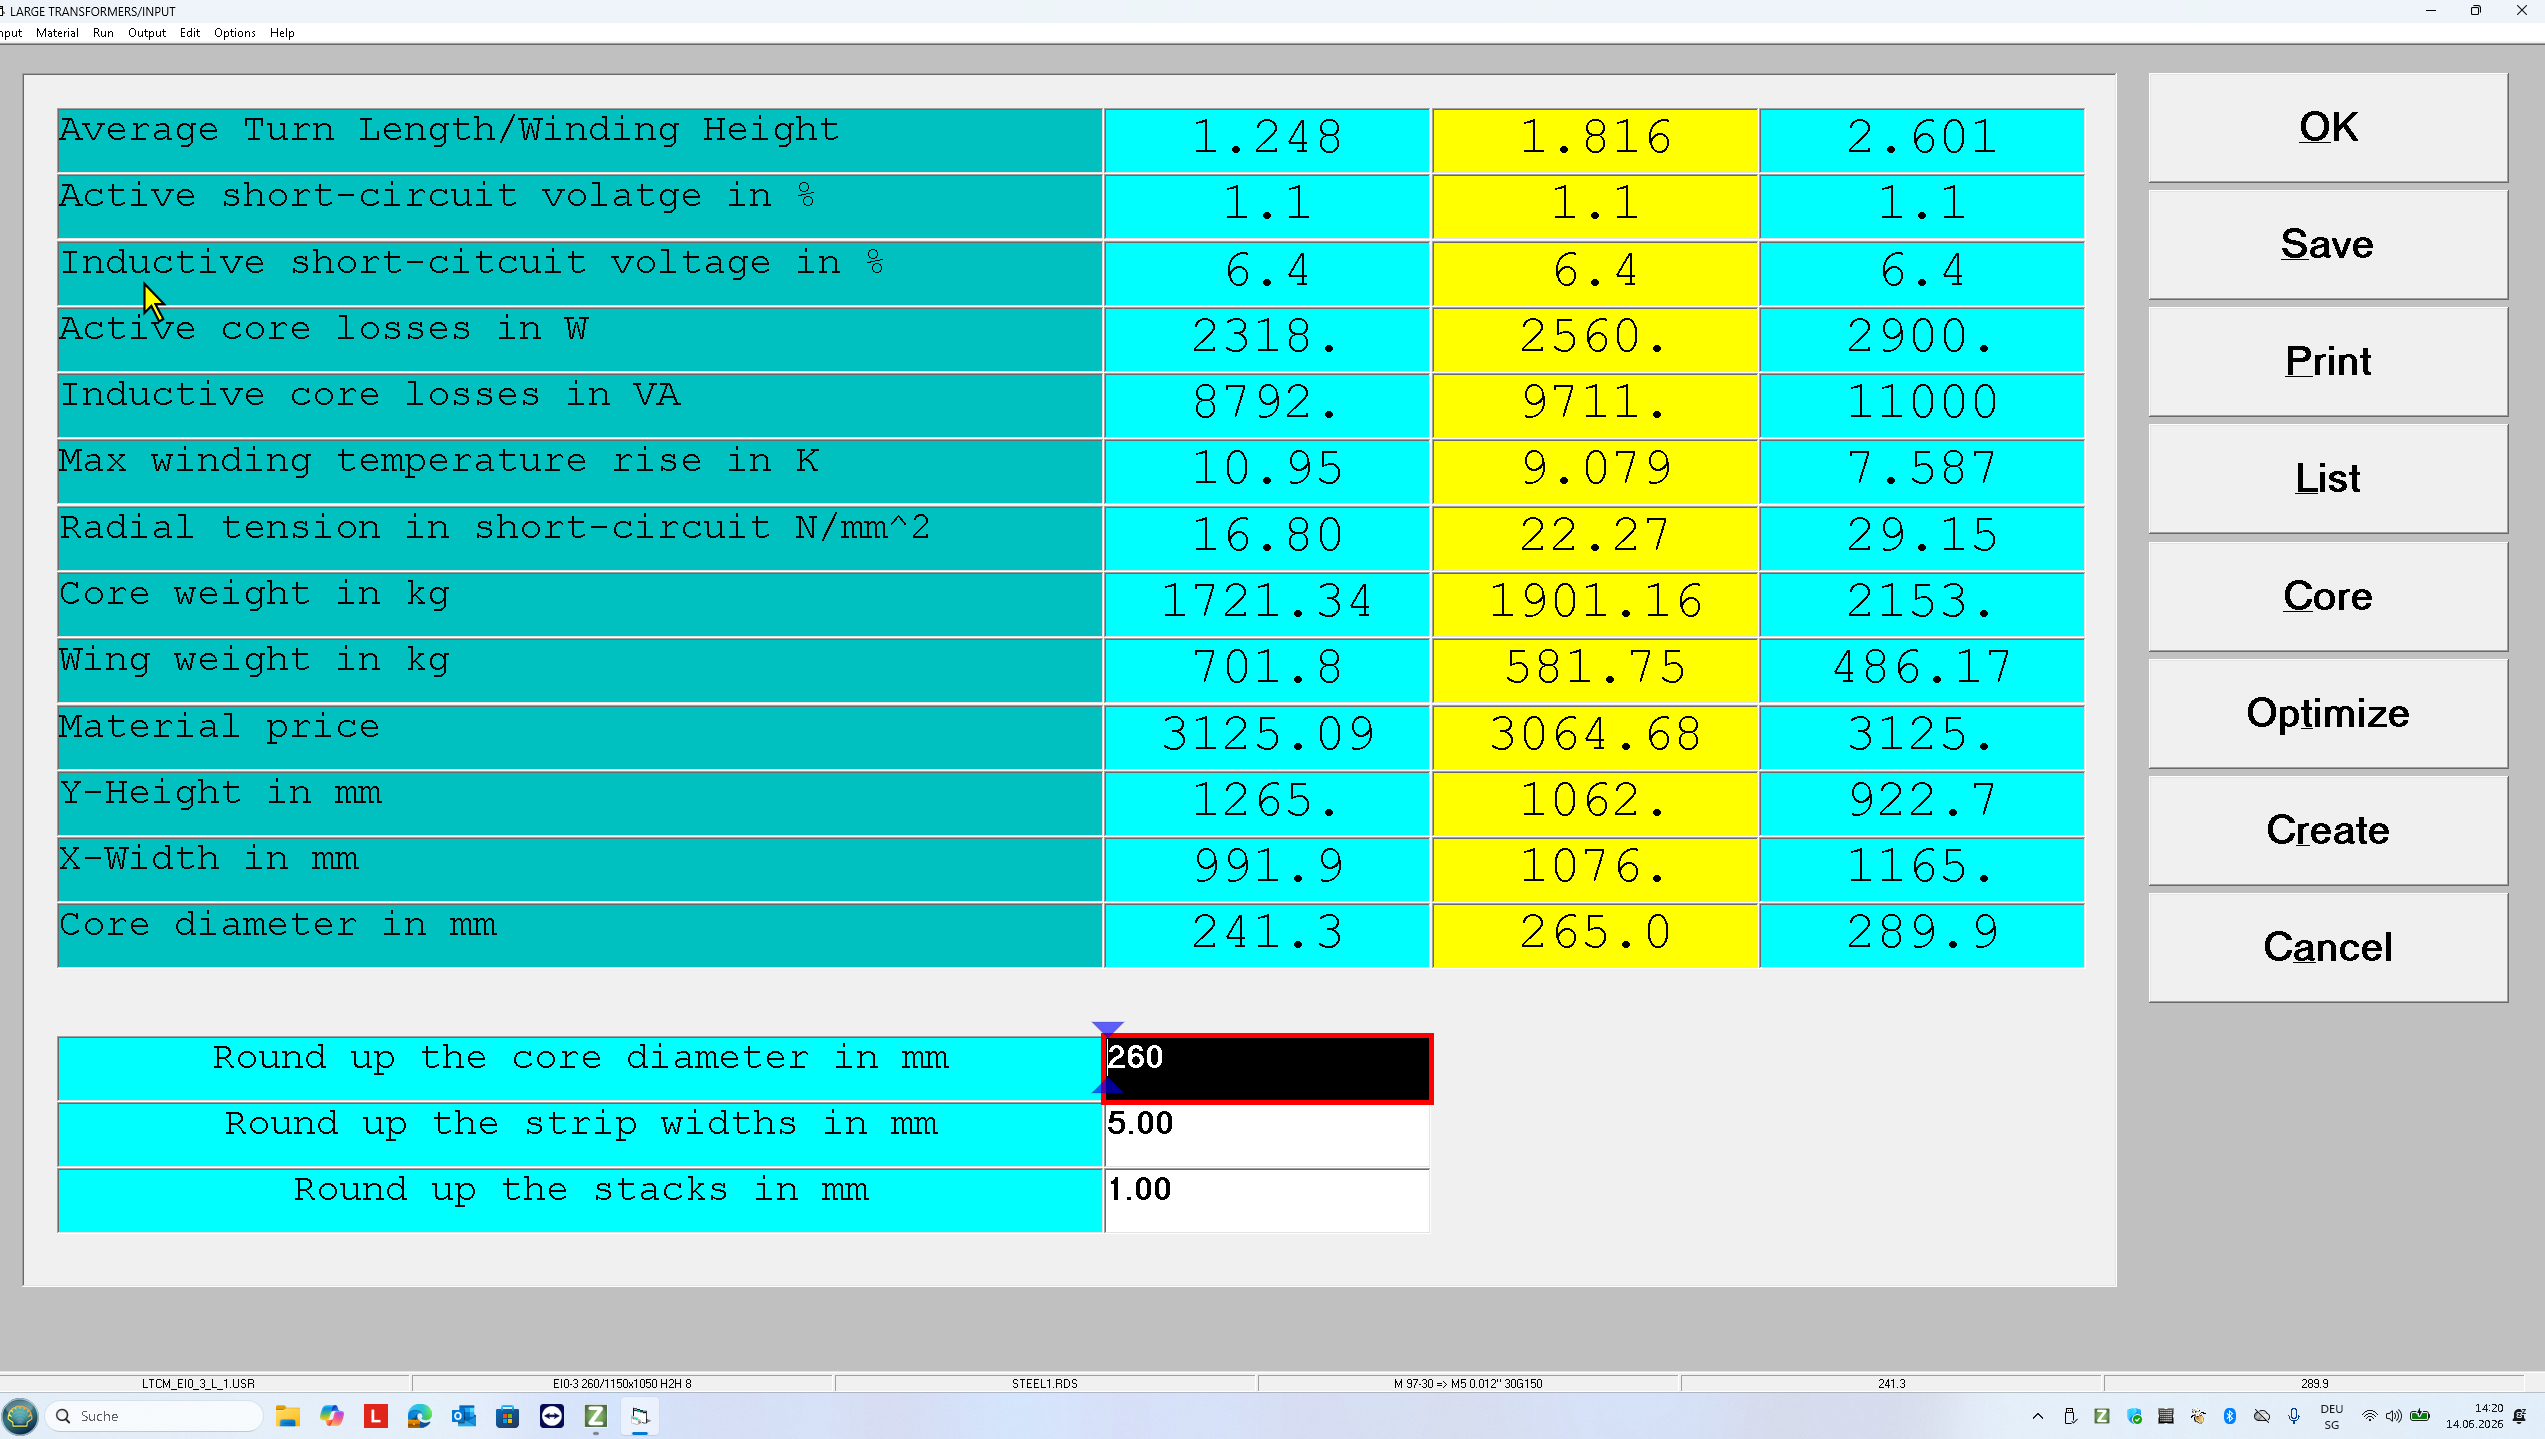Click the USB safely-remove tray icon
This screenshot has width=2545, height=1439.
pyautogui.click(x=2070, y=1416)
